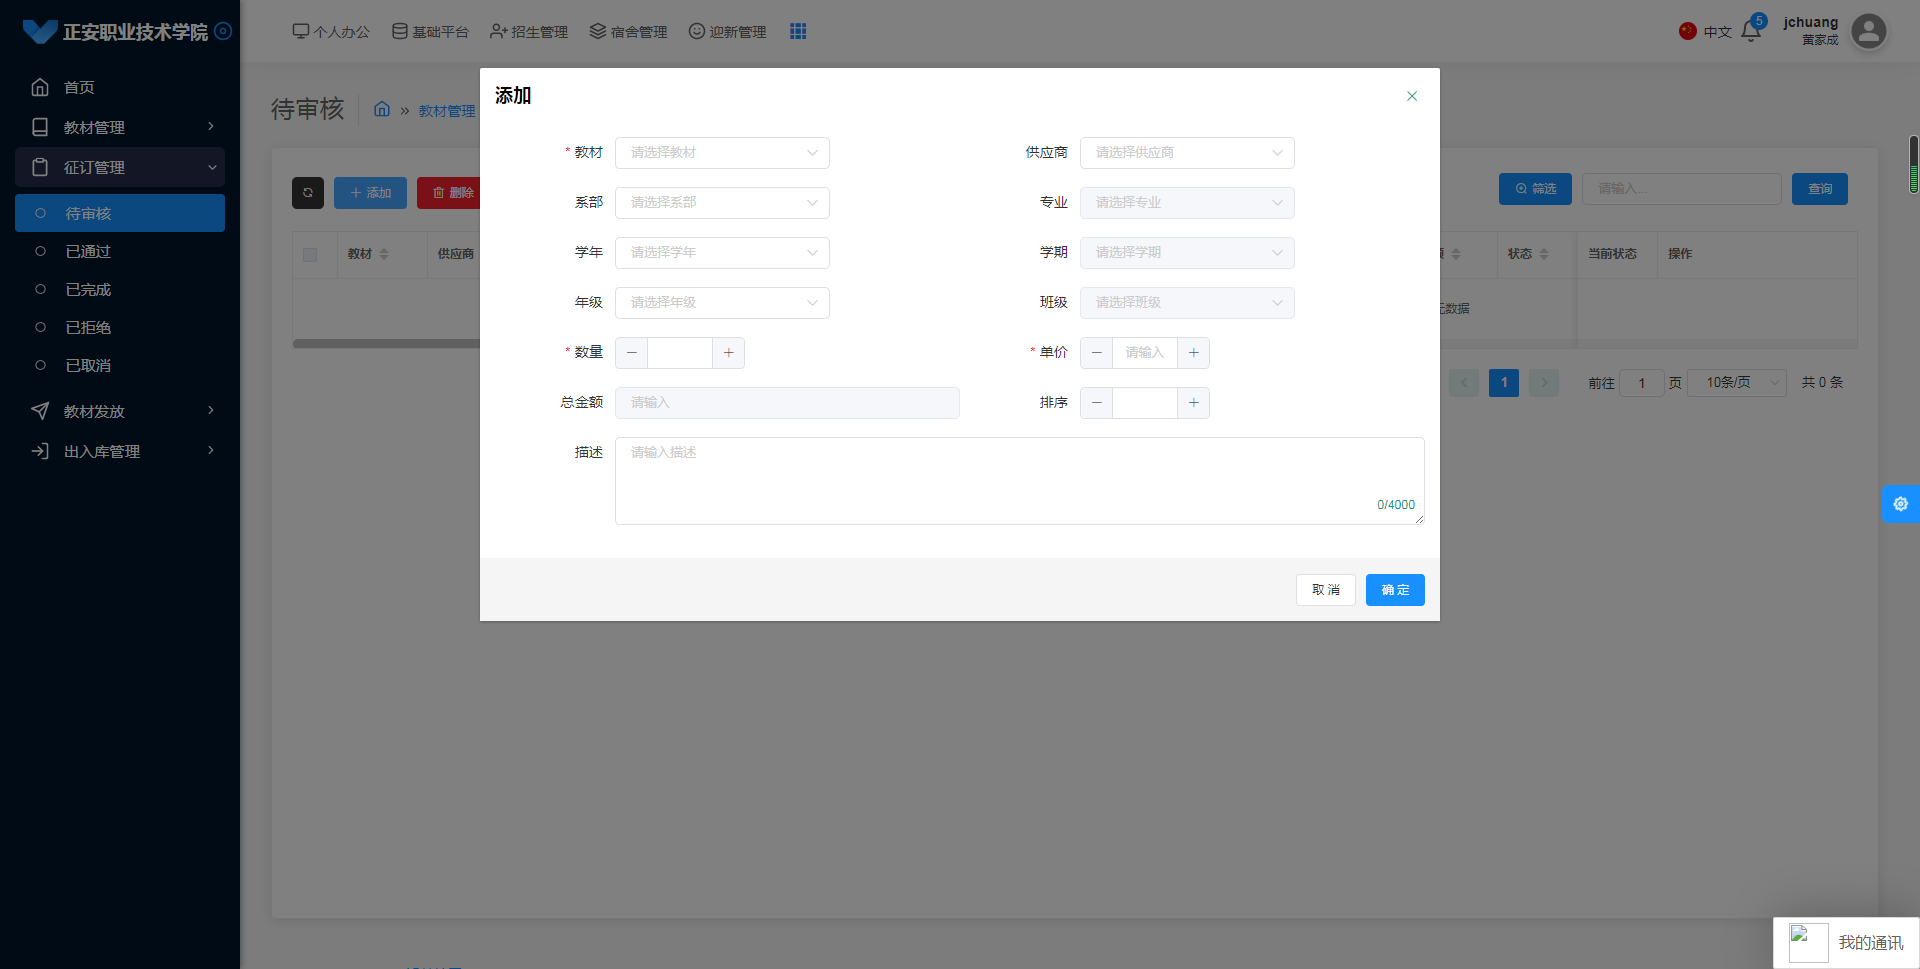The image size is (1920, 969).
Task: Expand the 学年 dropdown
Action: (722, 253)
